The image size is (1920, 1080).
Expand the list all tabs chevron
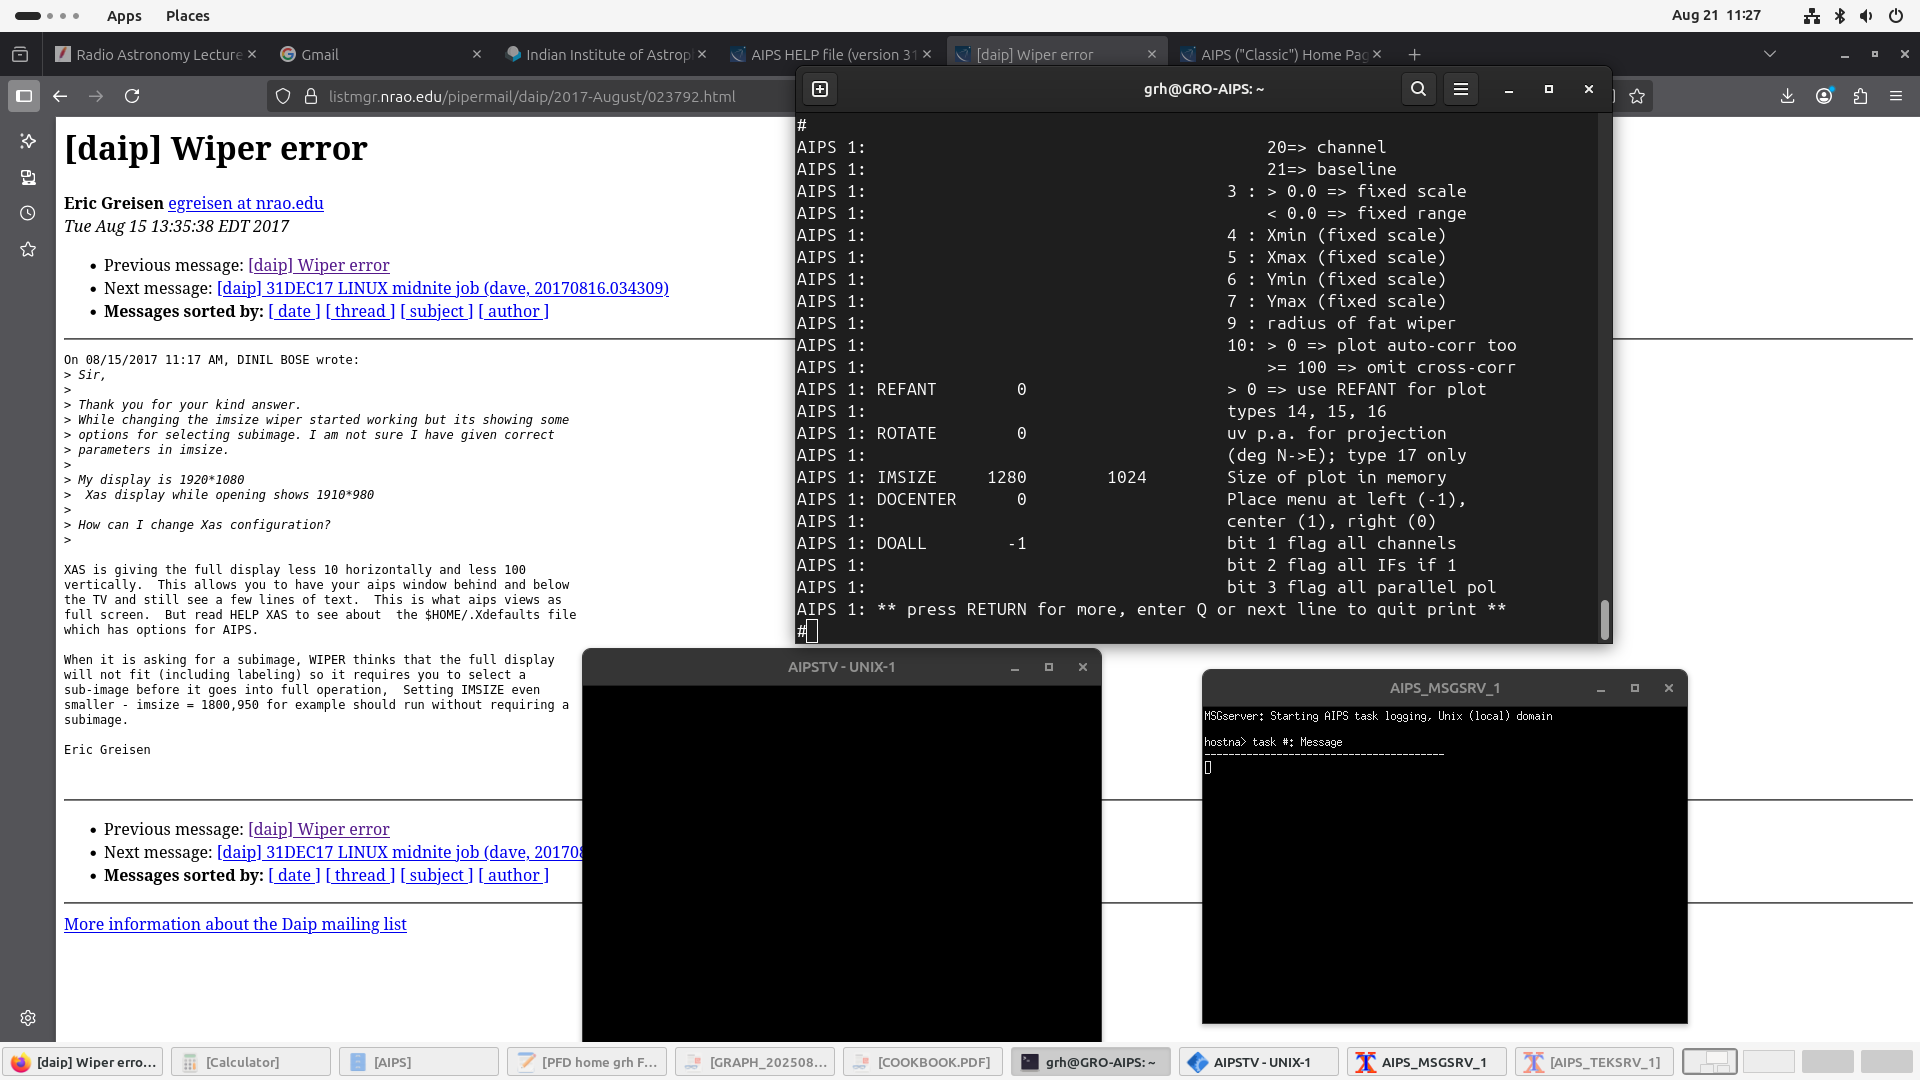click(1769, 54)
